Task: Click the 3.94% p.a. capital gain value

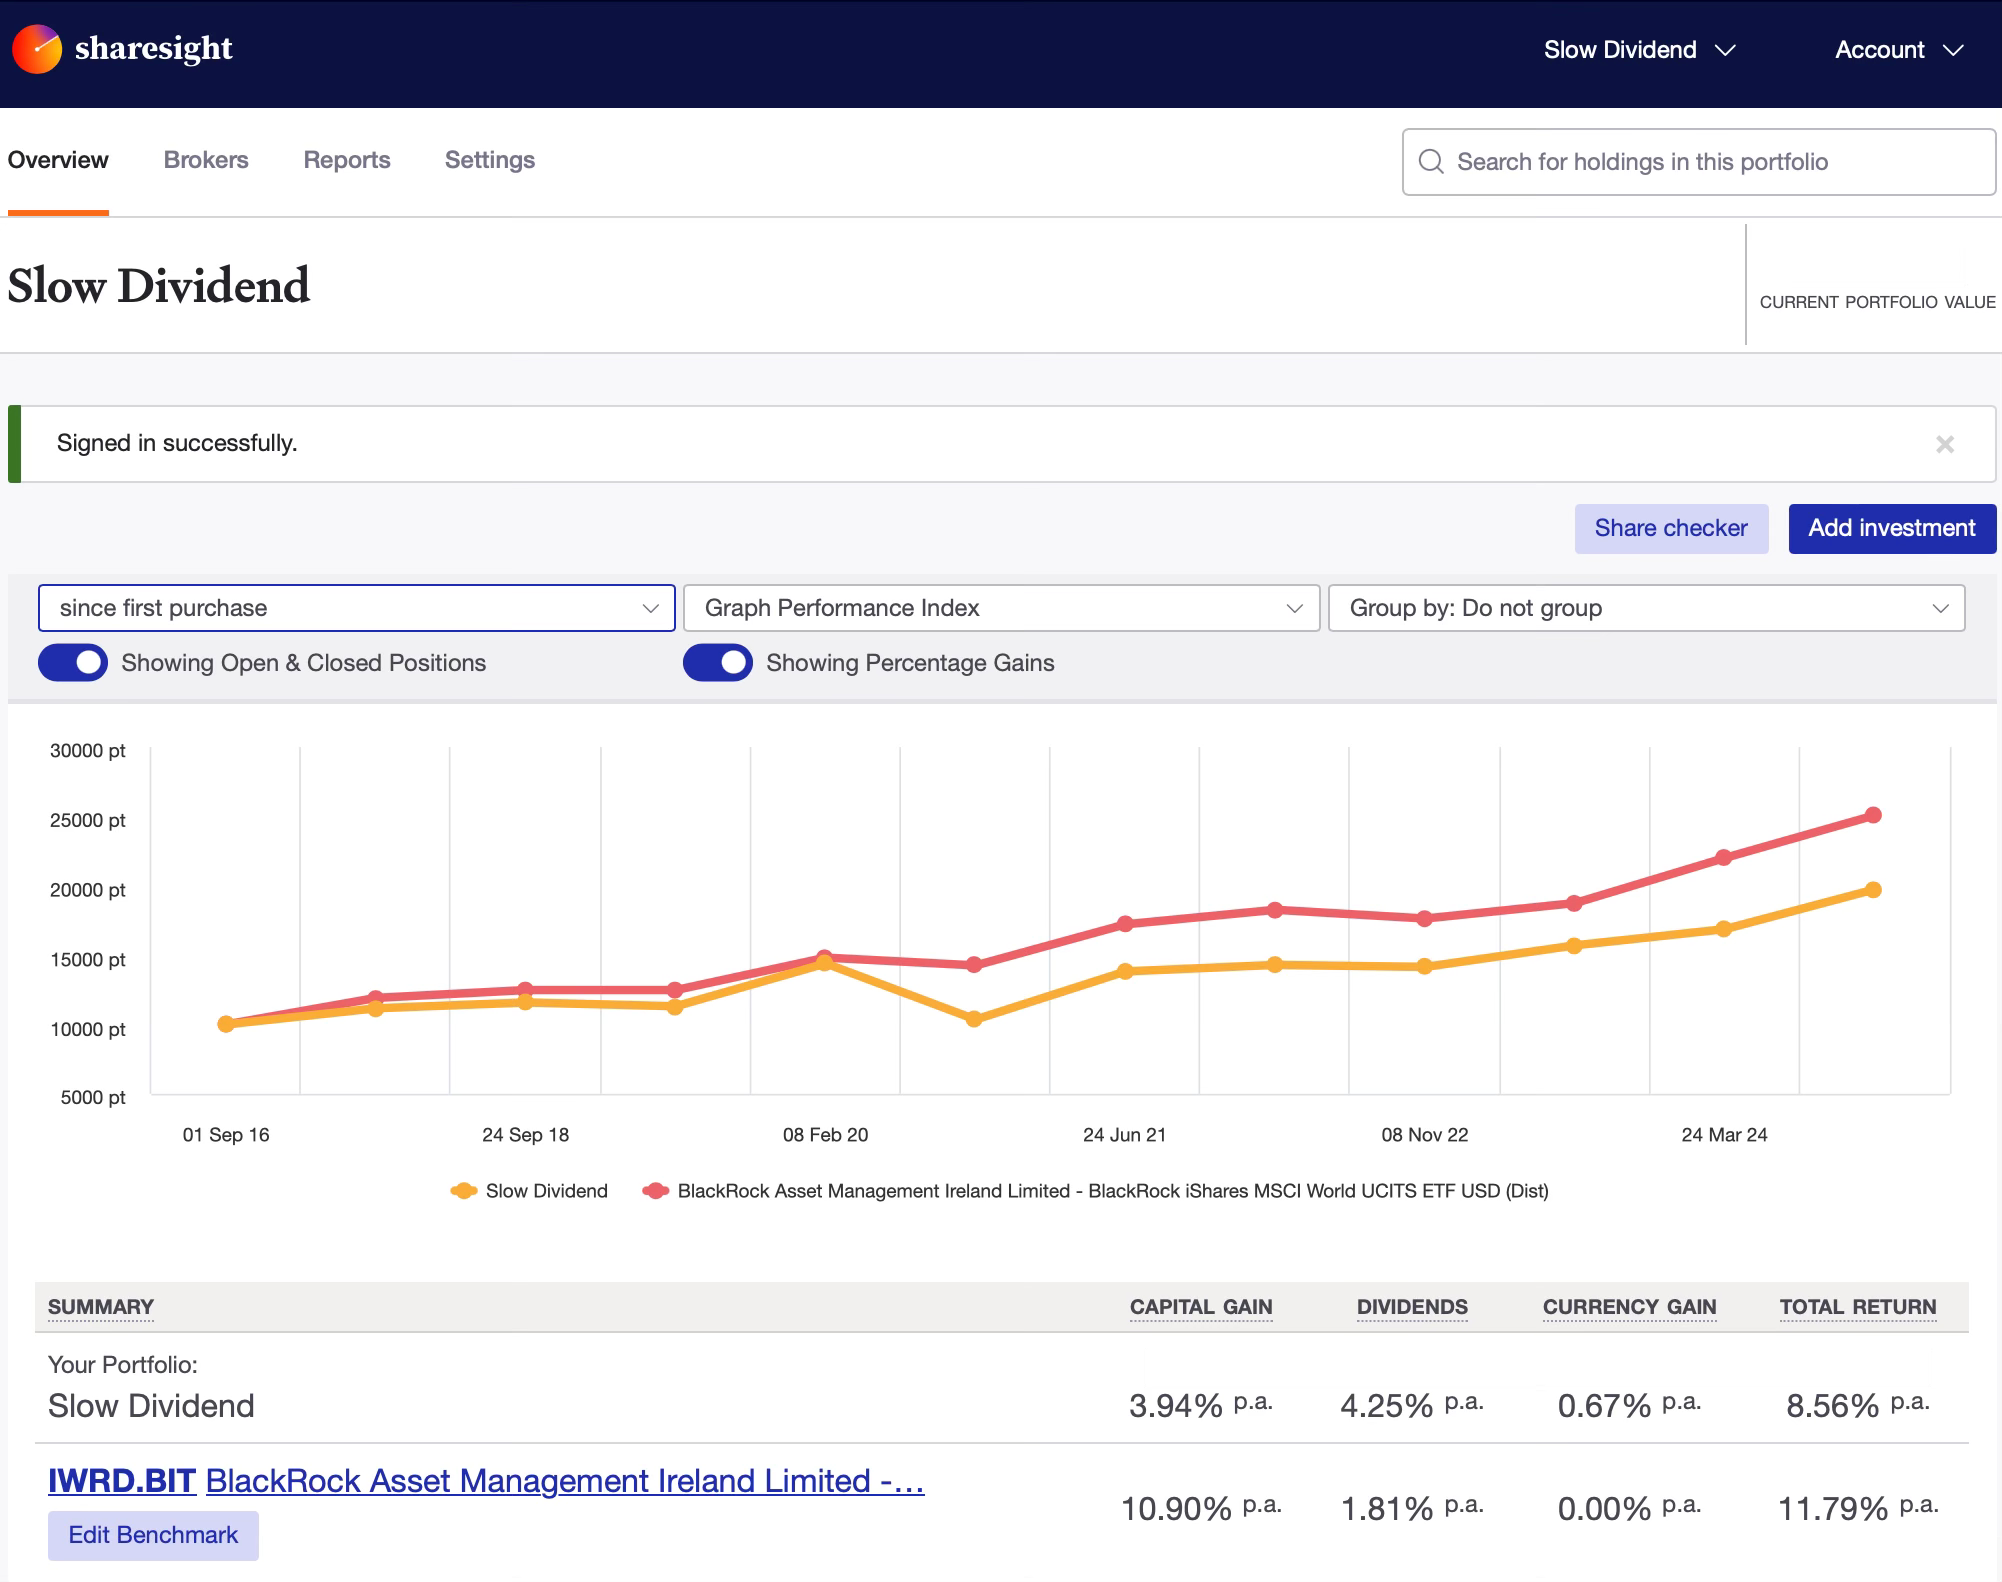Action: (1201, 1405)
